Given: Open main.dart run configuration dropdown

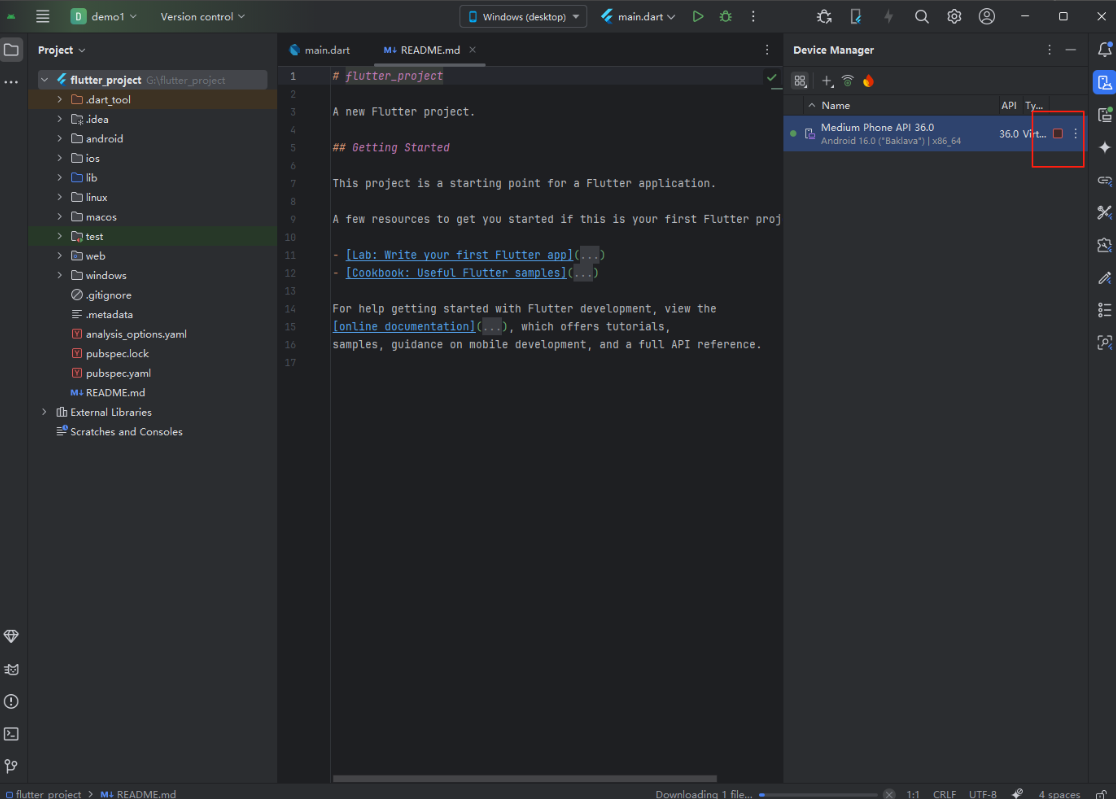Looking at the screenshot, I should tap(638, 16).
